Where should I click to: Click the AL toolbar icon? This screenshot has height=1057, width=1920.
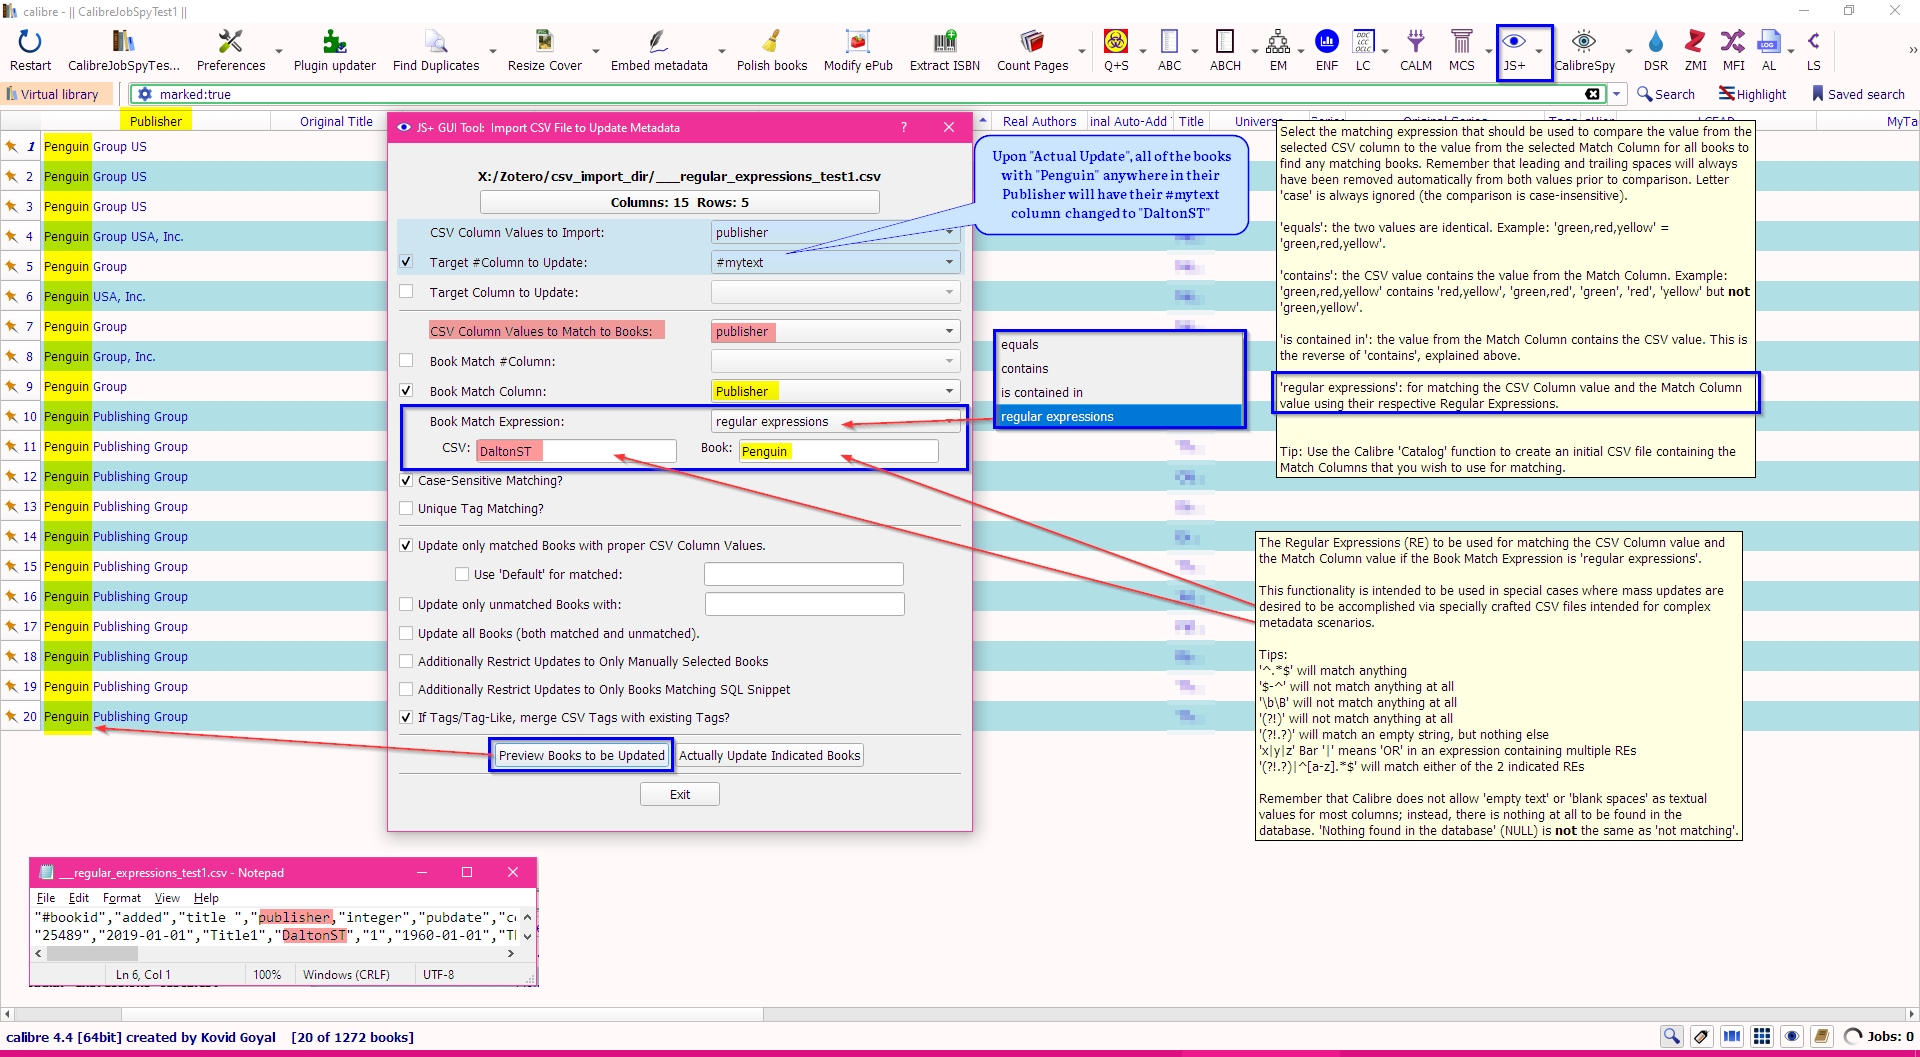1769,51
